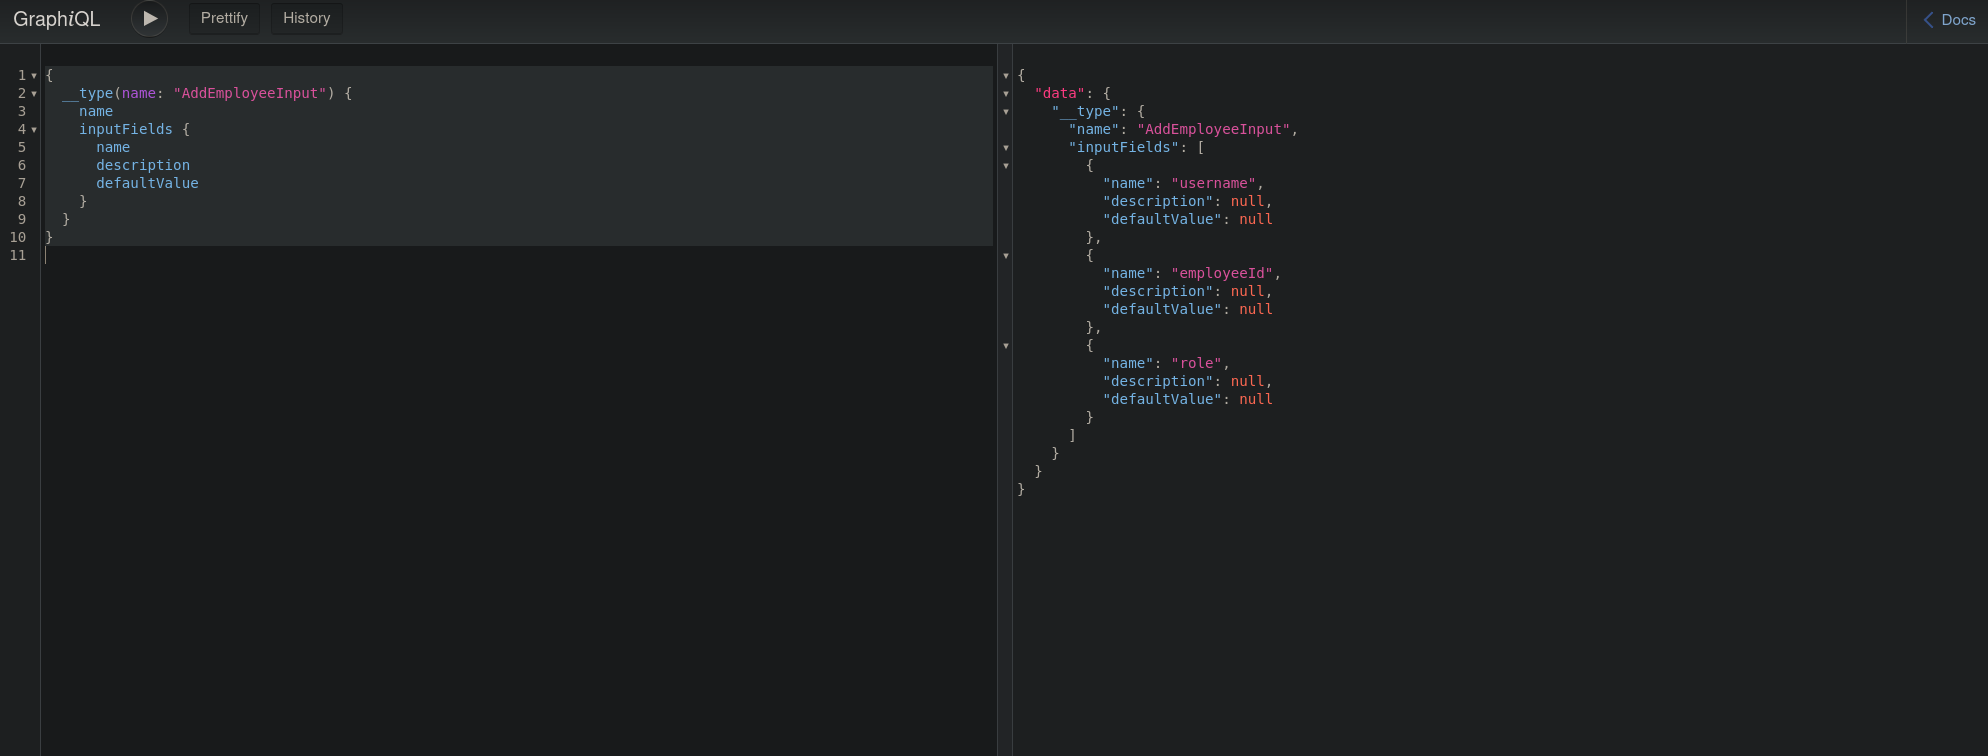The width and height of the screenshot is (1988, 756).
Task: Click the defaultValue field in query editor
Action: pos(147,183)
